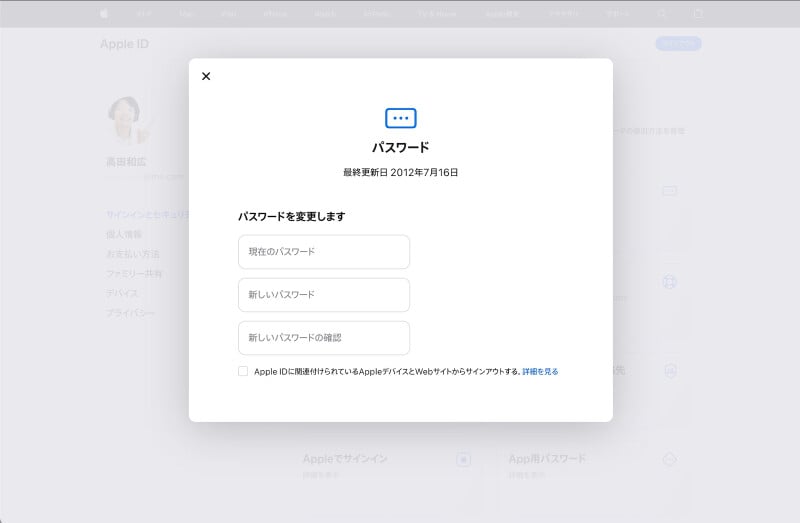Screen dimensions: 800x523
Task: Close the password dialog with the X
Action: 206,76
